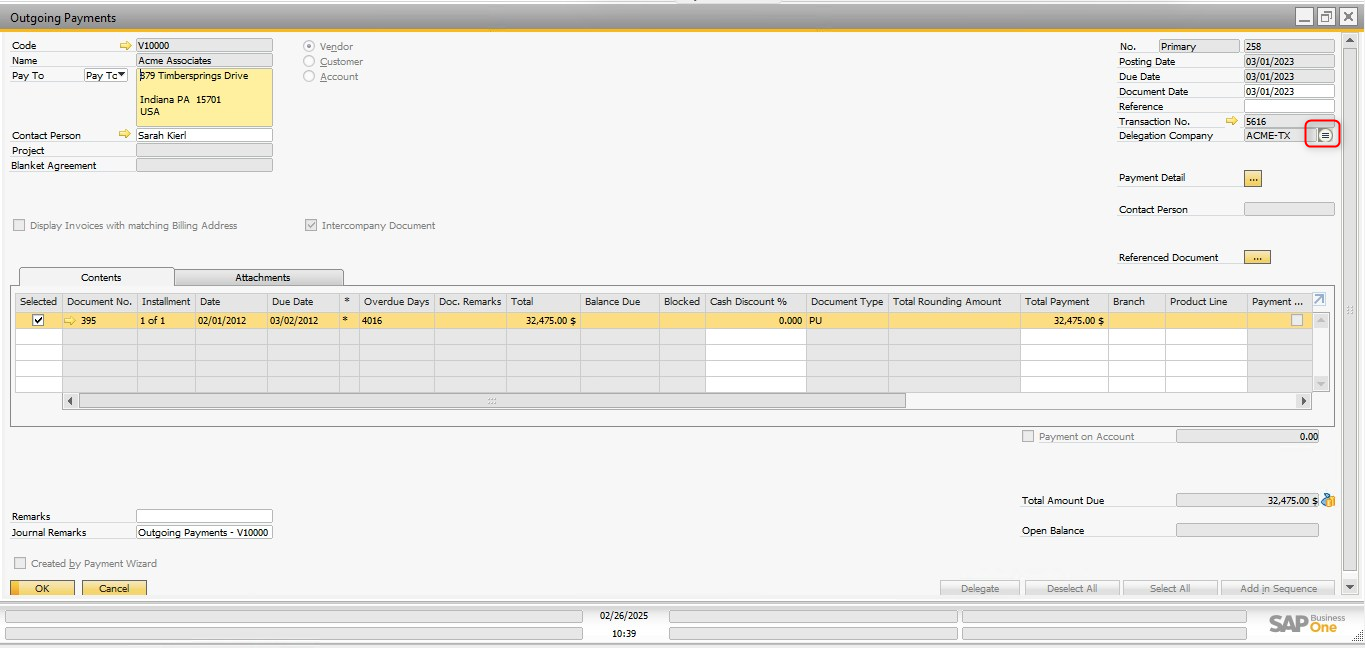Click the Cancel button
The image size is (1365, 648).
pyautogui.click(x=114, y=588)
